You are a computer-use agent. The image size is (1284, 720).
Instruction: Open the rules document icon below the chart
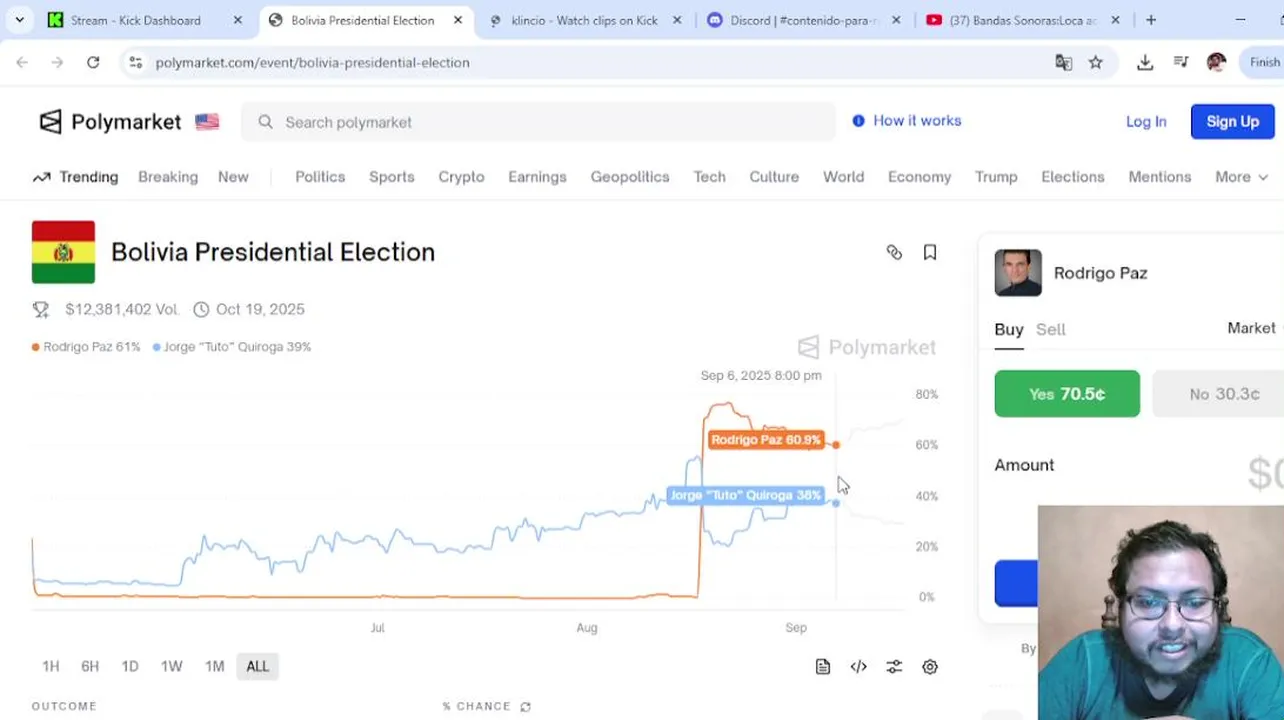tap(823, 667)
